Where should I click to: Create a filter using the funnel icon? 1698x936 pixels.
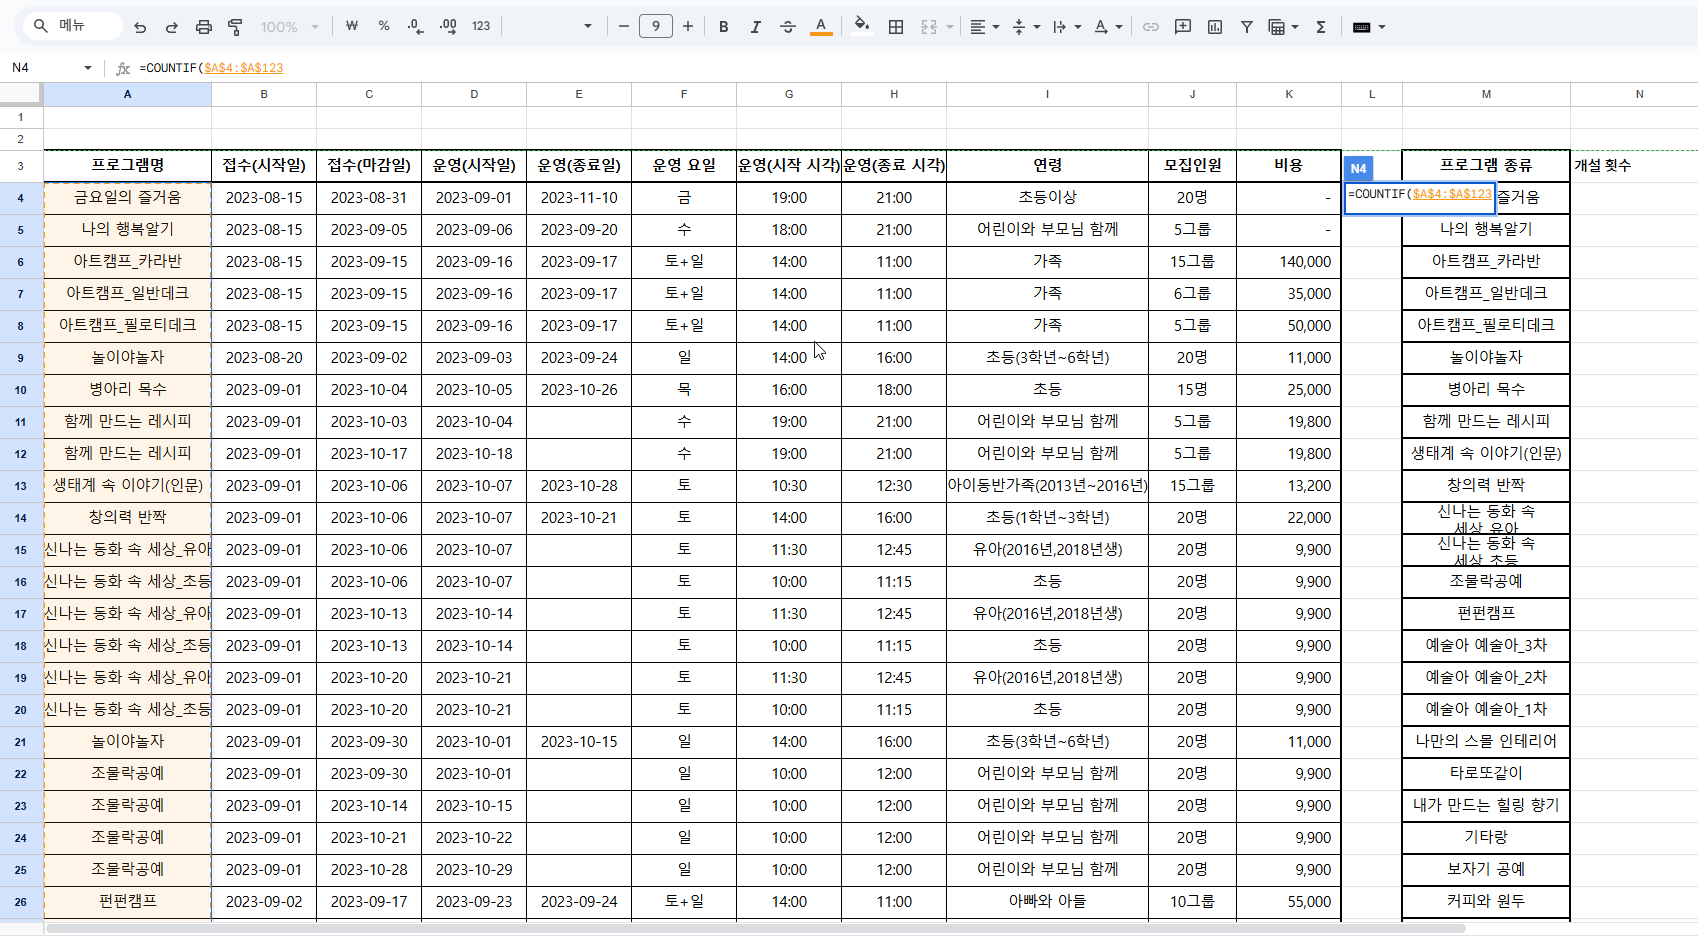click(1247, 27)
